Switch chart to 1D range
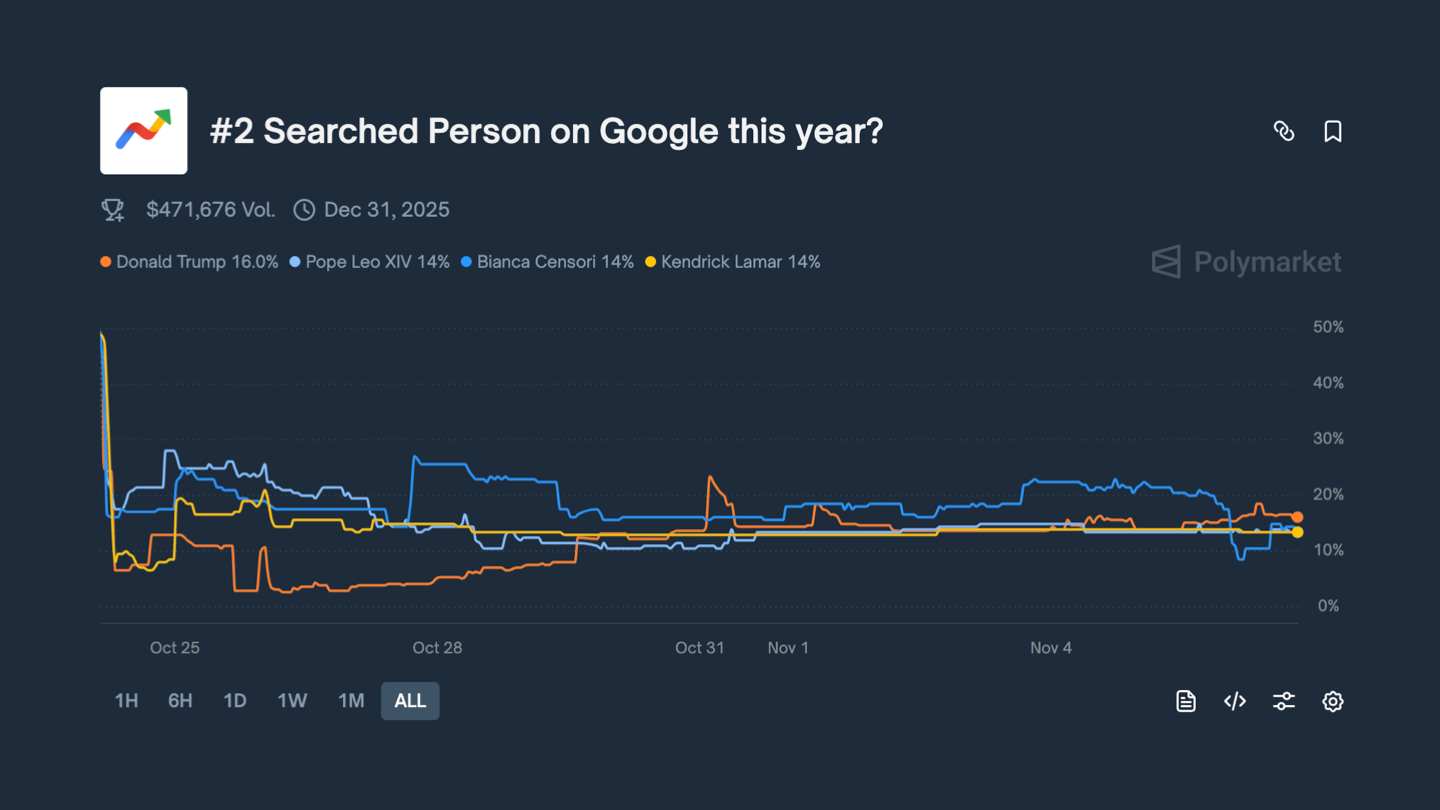The height and width of the screenshot is (810, 1440). [x=235, y=701]
